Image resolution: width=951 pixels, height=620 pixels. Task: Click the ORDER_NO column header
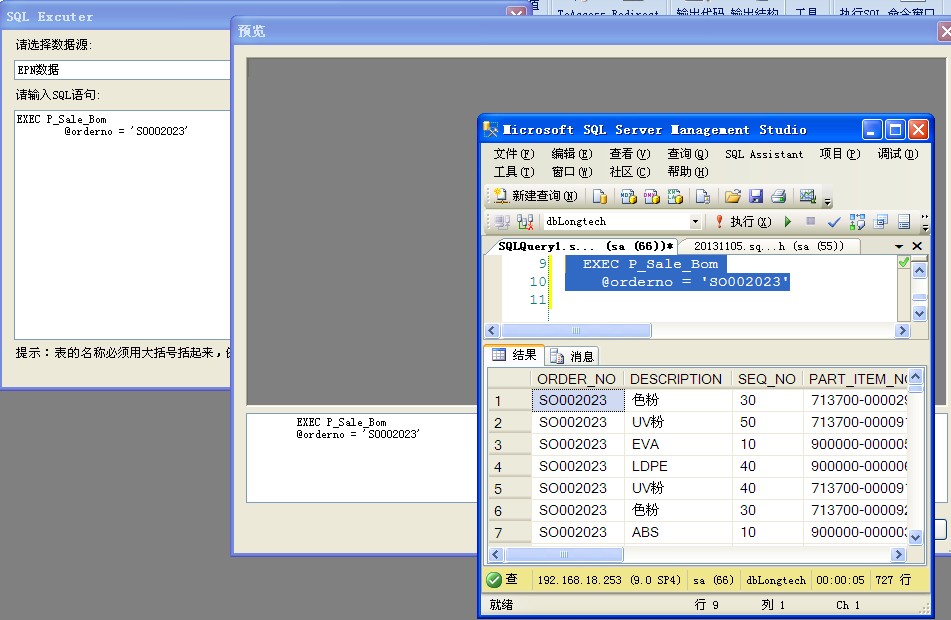[x=577, y=379]
